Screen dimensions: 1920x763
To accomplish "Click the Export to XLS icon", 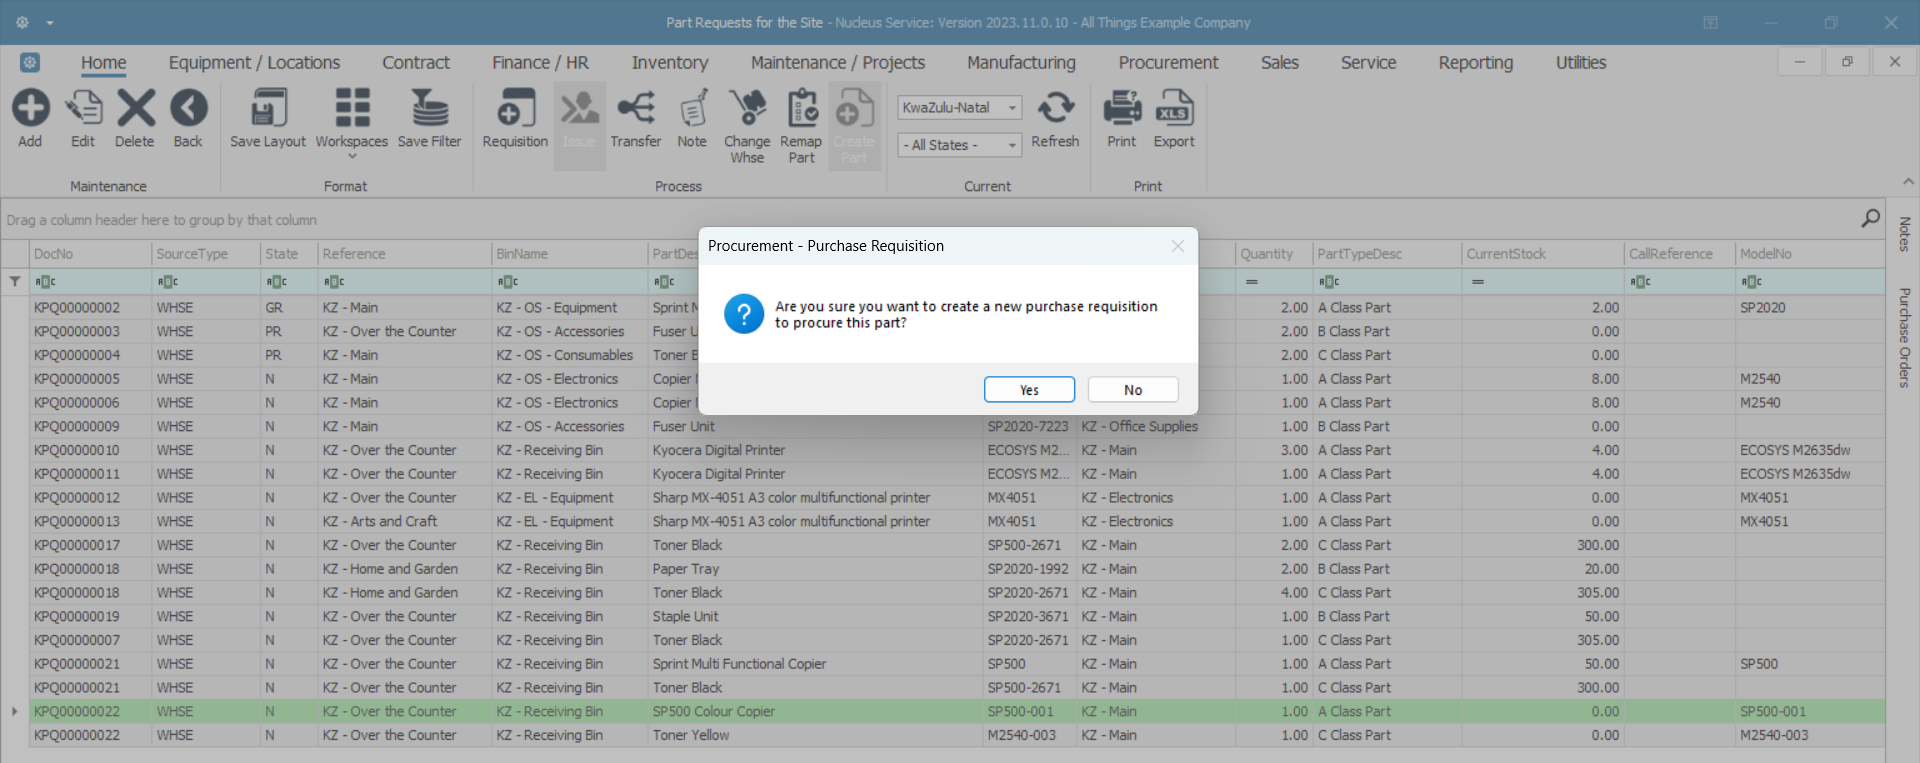I will click(x=1174, y=108).
